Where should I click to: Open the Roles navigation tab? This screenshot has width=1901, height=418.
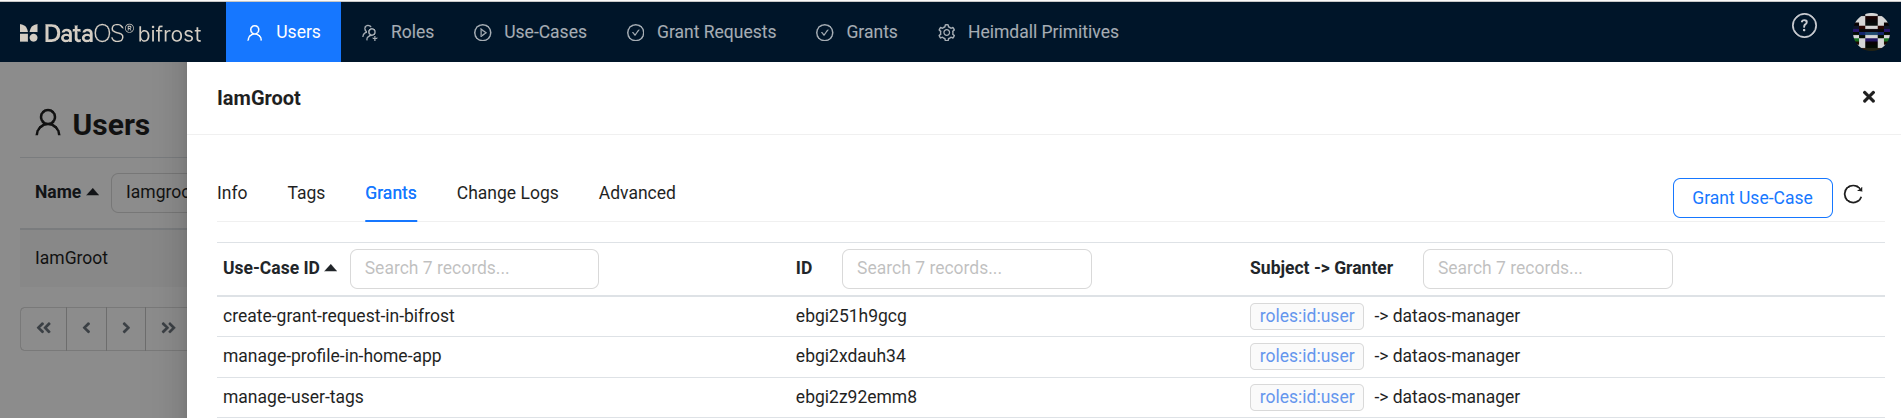[398, 32]
